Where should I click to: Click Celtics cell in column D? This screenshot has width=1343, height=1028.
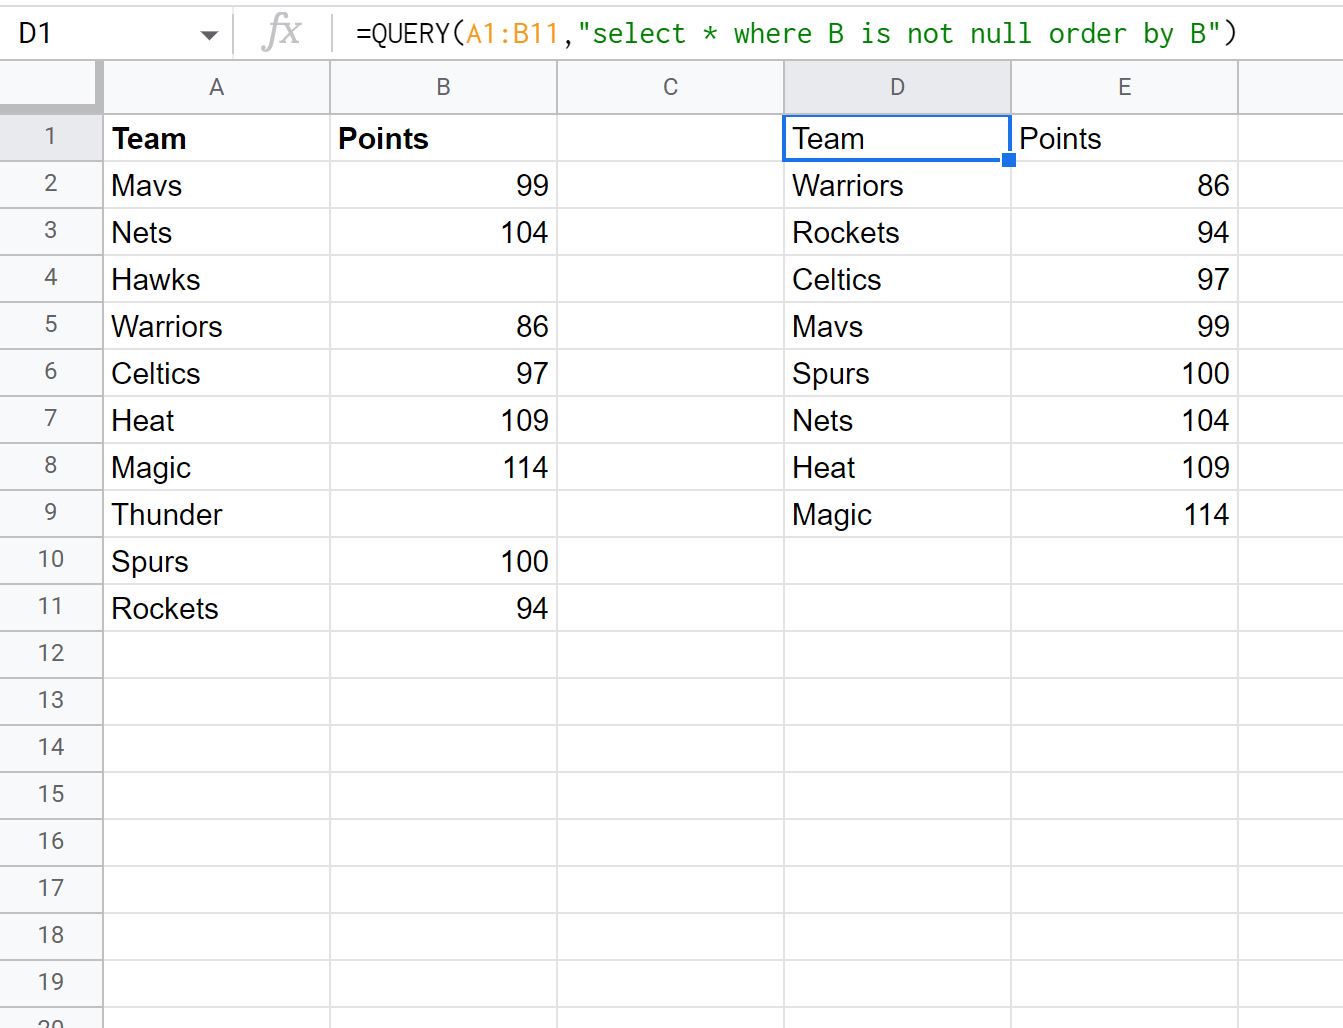pos(897,279)
